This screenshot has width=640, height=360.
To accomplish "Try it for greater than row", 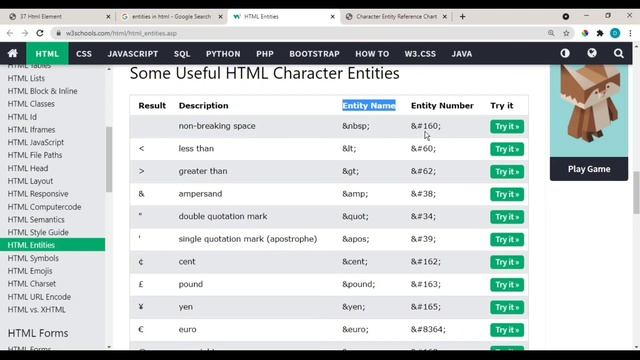I will pos(507,172).
